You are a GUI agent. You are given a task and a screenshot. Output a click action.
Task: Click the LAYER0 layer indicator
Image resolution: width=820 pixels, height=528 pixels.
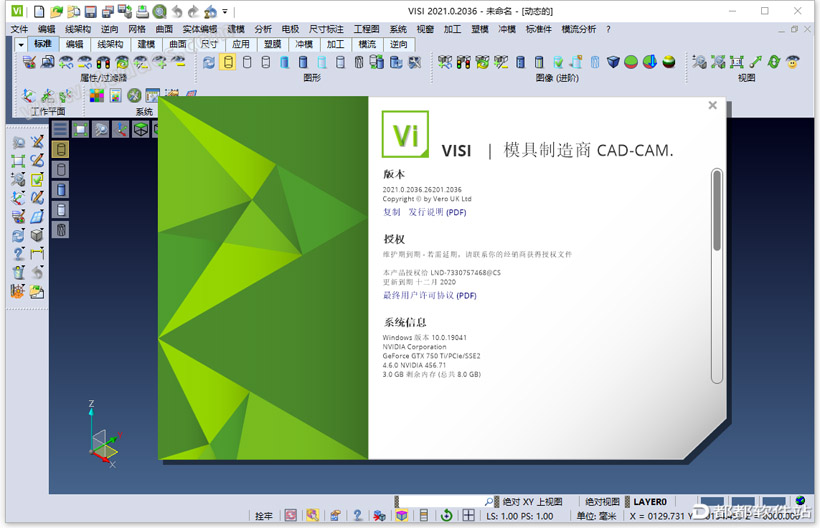point(650,502)
